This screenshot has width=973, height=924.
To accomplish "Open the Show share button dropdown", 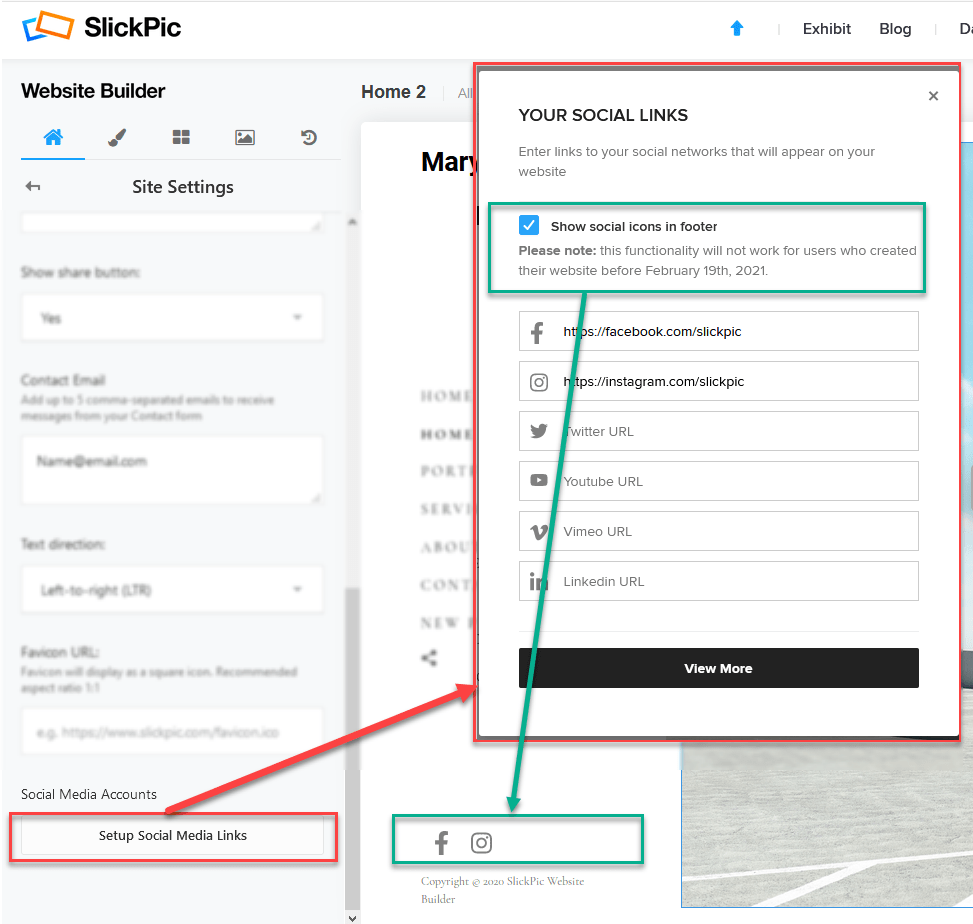I will coord(172,315).
